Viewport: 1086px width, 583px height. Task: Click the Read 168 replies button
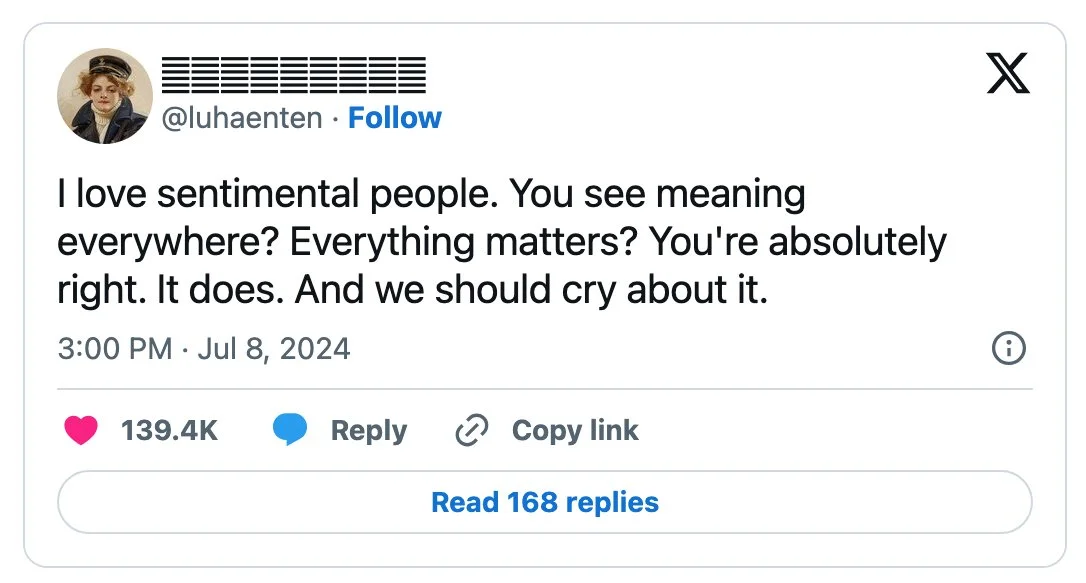[544, 501]
